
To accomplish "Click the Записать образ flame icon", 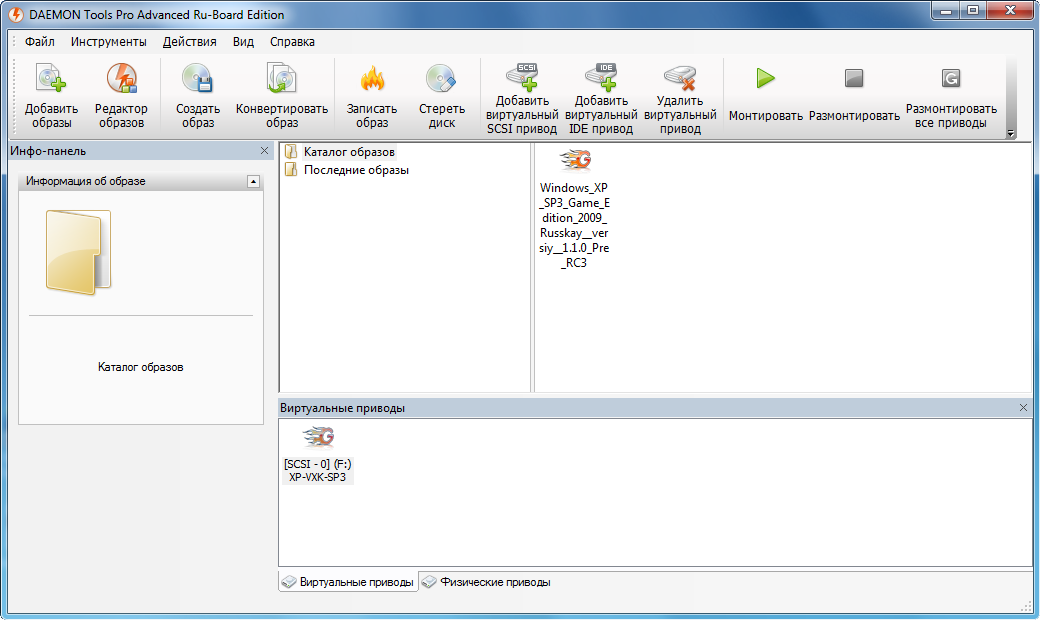I will click(372, 79).
